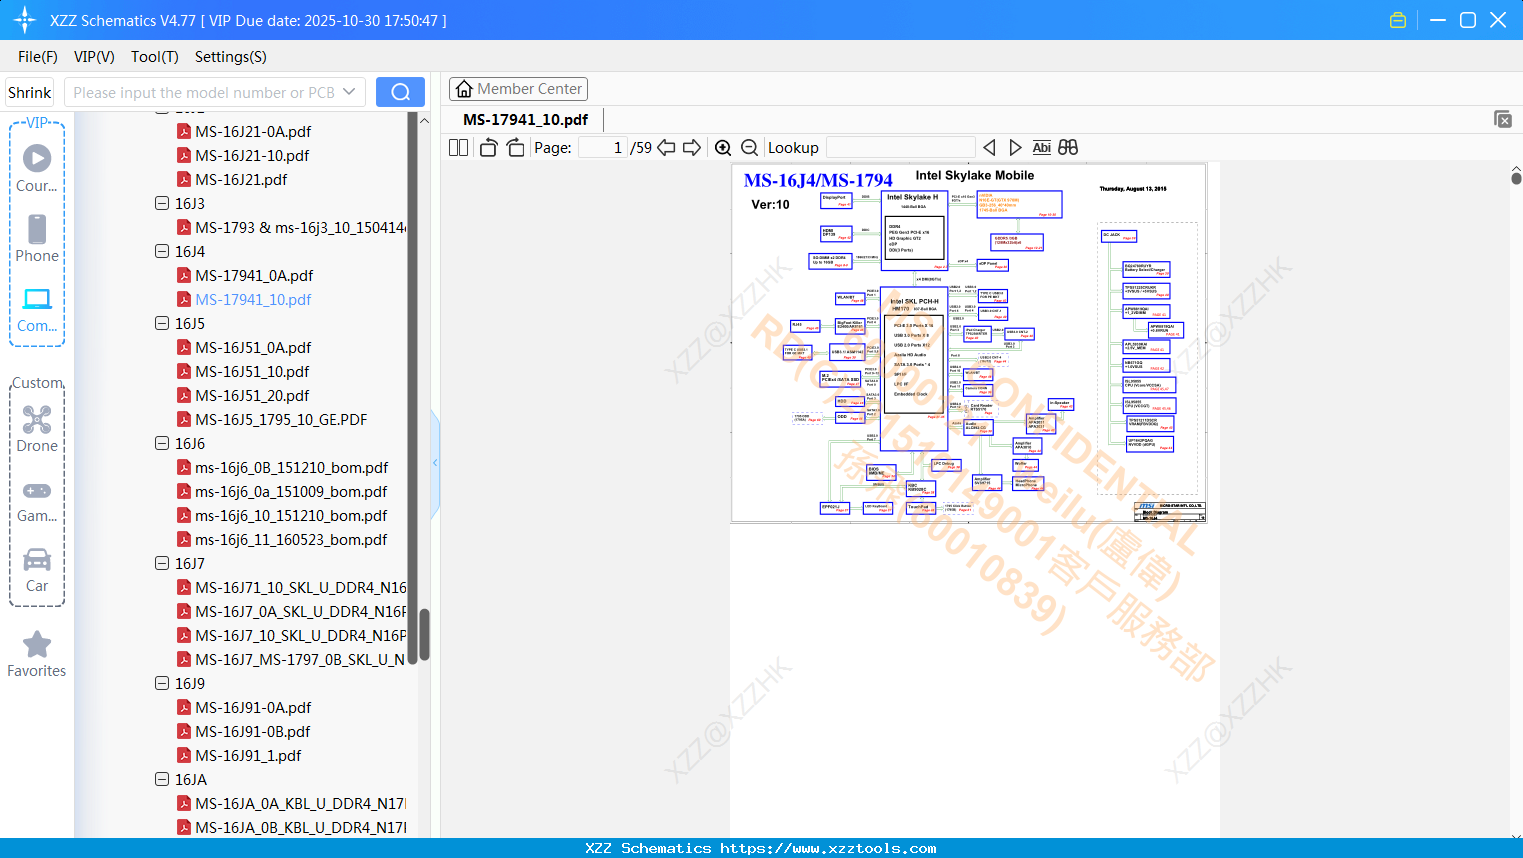Viewport: 1523px width, 858px height.
Task: Open the Member Center
Action: 518,89
